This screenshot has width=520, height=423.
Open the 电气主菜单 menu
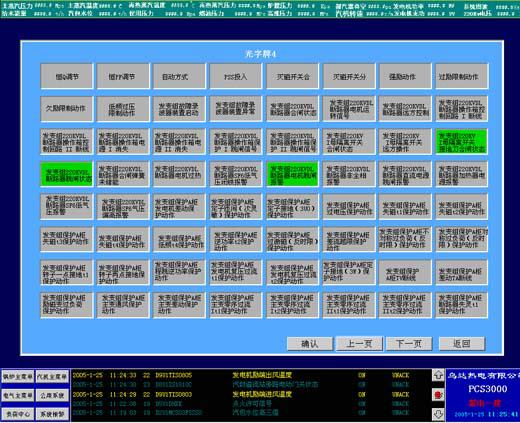[x=18, y=396]
